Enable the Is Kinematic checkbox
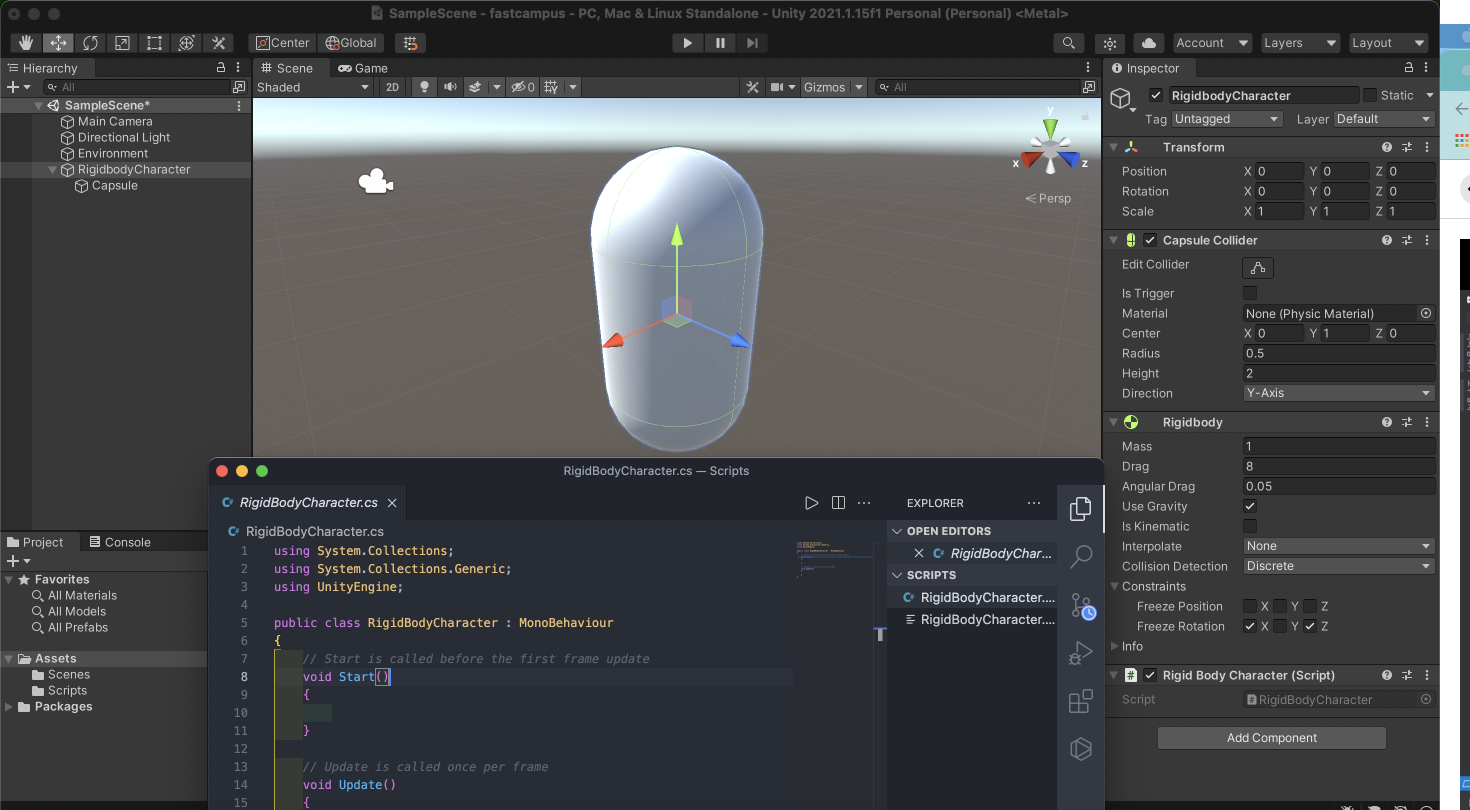 click(x=1250, y=526)
